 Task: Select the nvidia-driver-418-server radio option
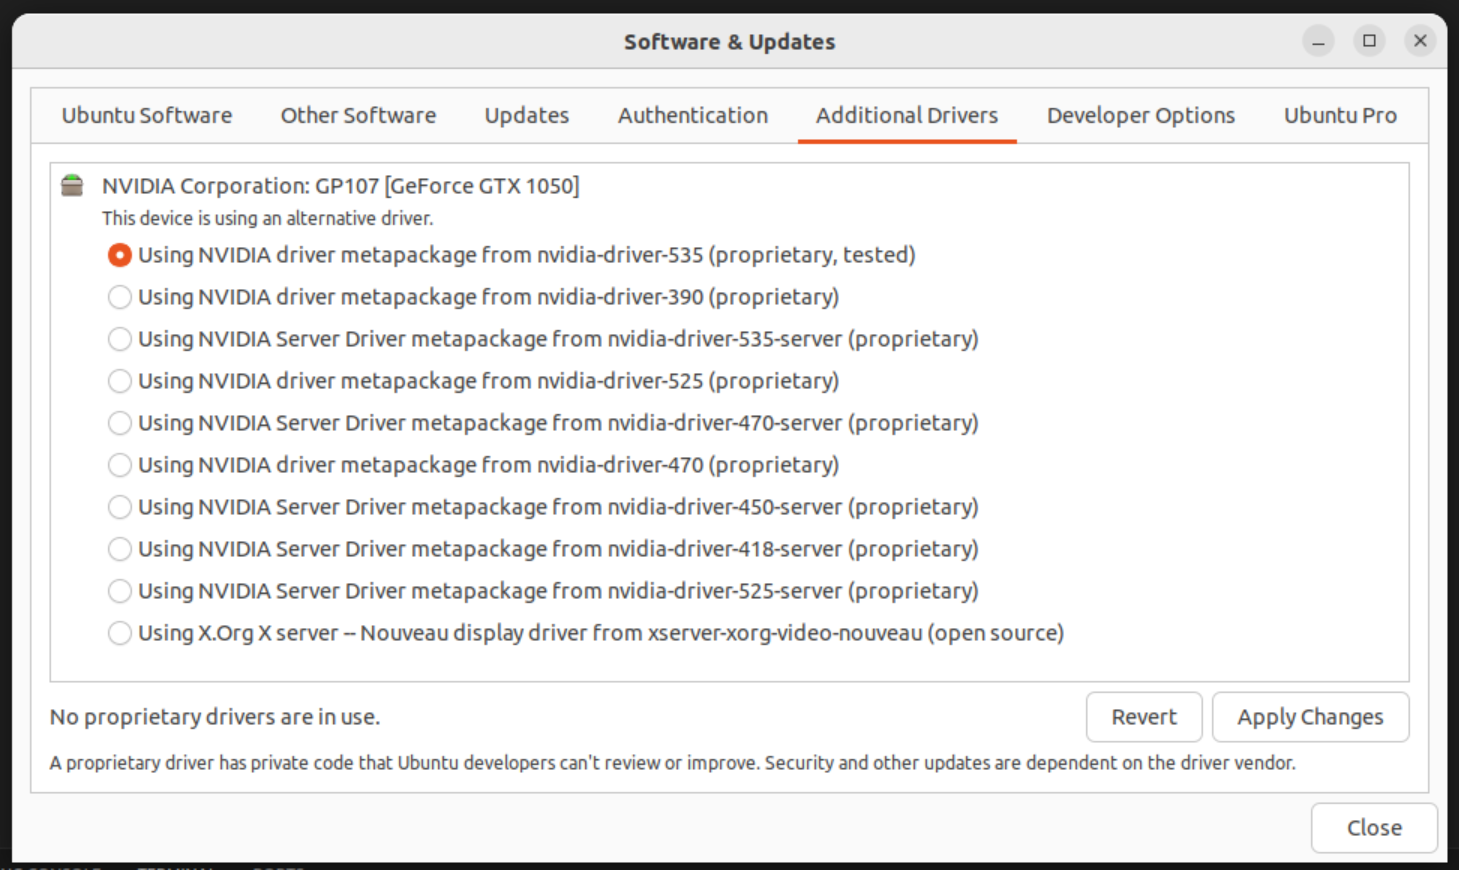[x=120, y=550]
